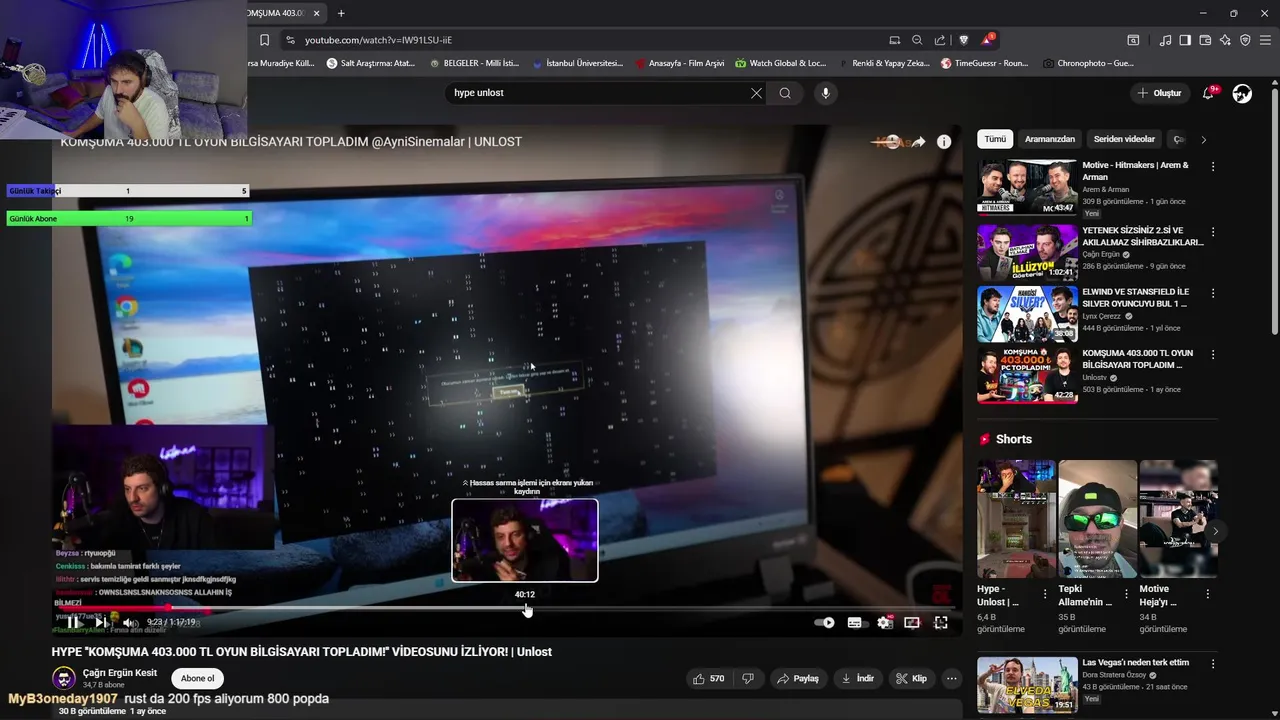Open the Çağrı Ergün Kesit channel
This screenshot has height=720, width=1280.
[x=119, y=673]
